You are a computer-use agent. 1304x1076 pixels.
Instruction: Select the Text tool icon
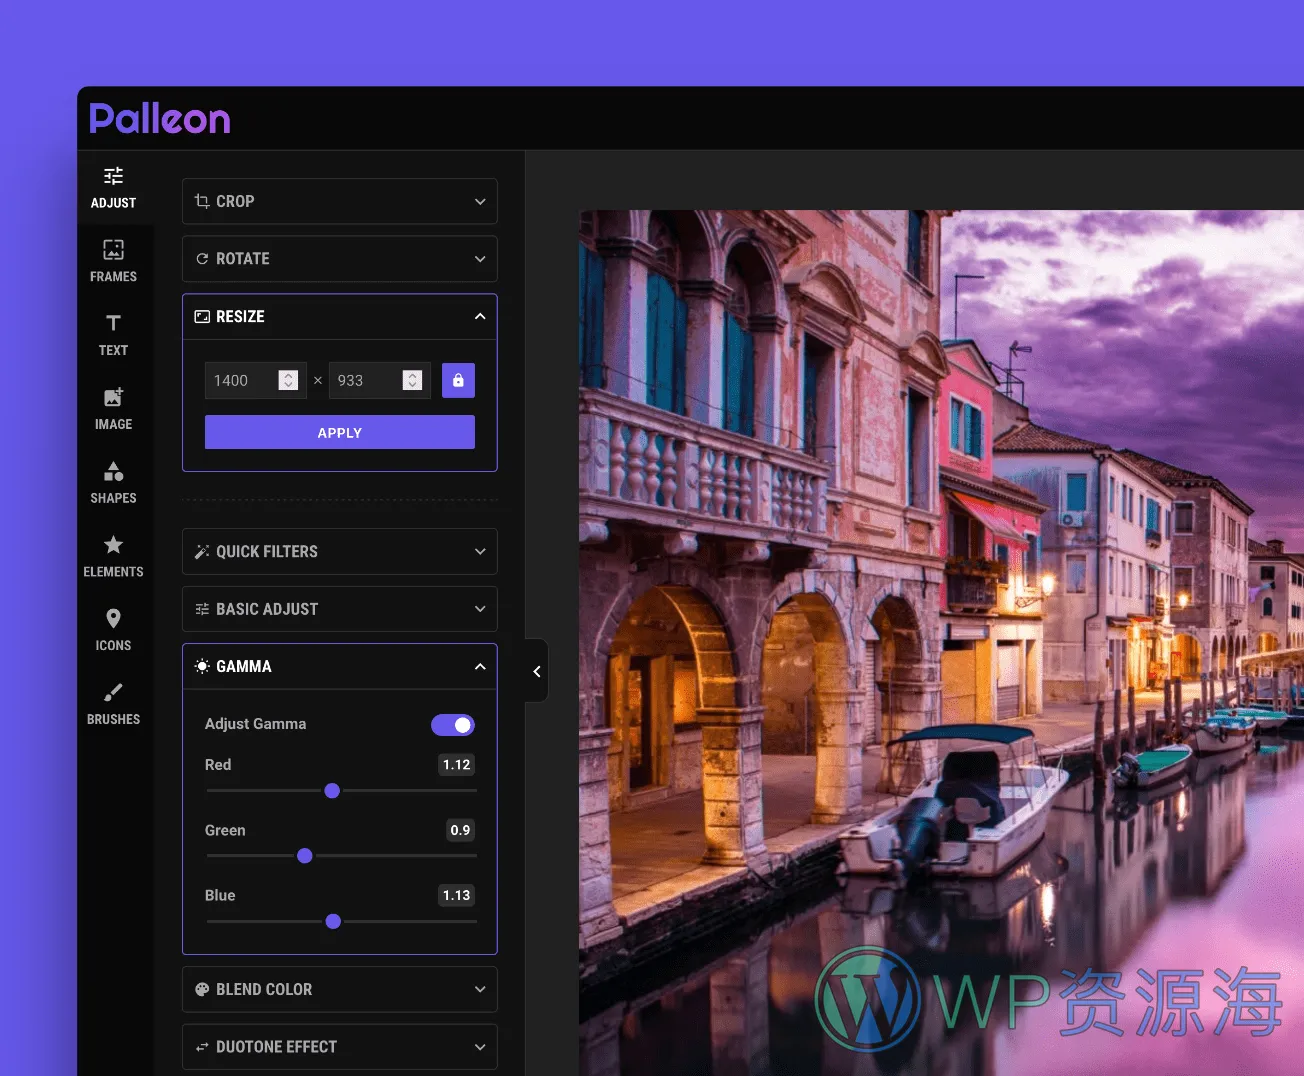(x=113, y=334)
